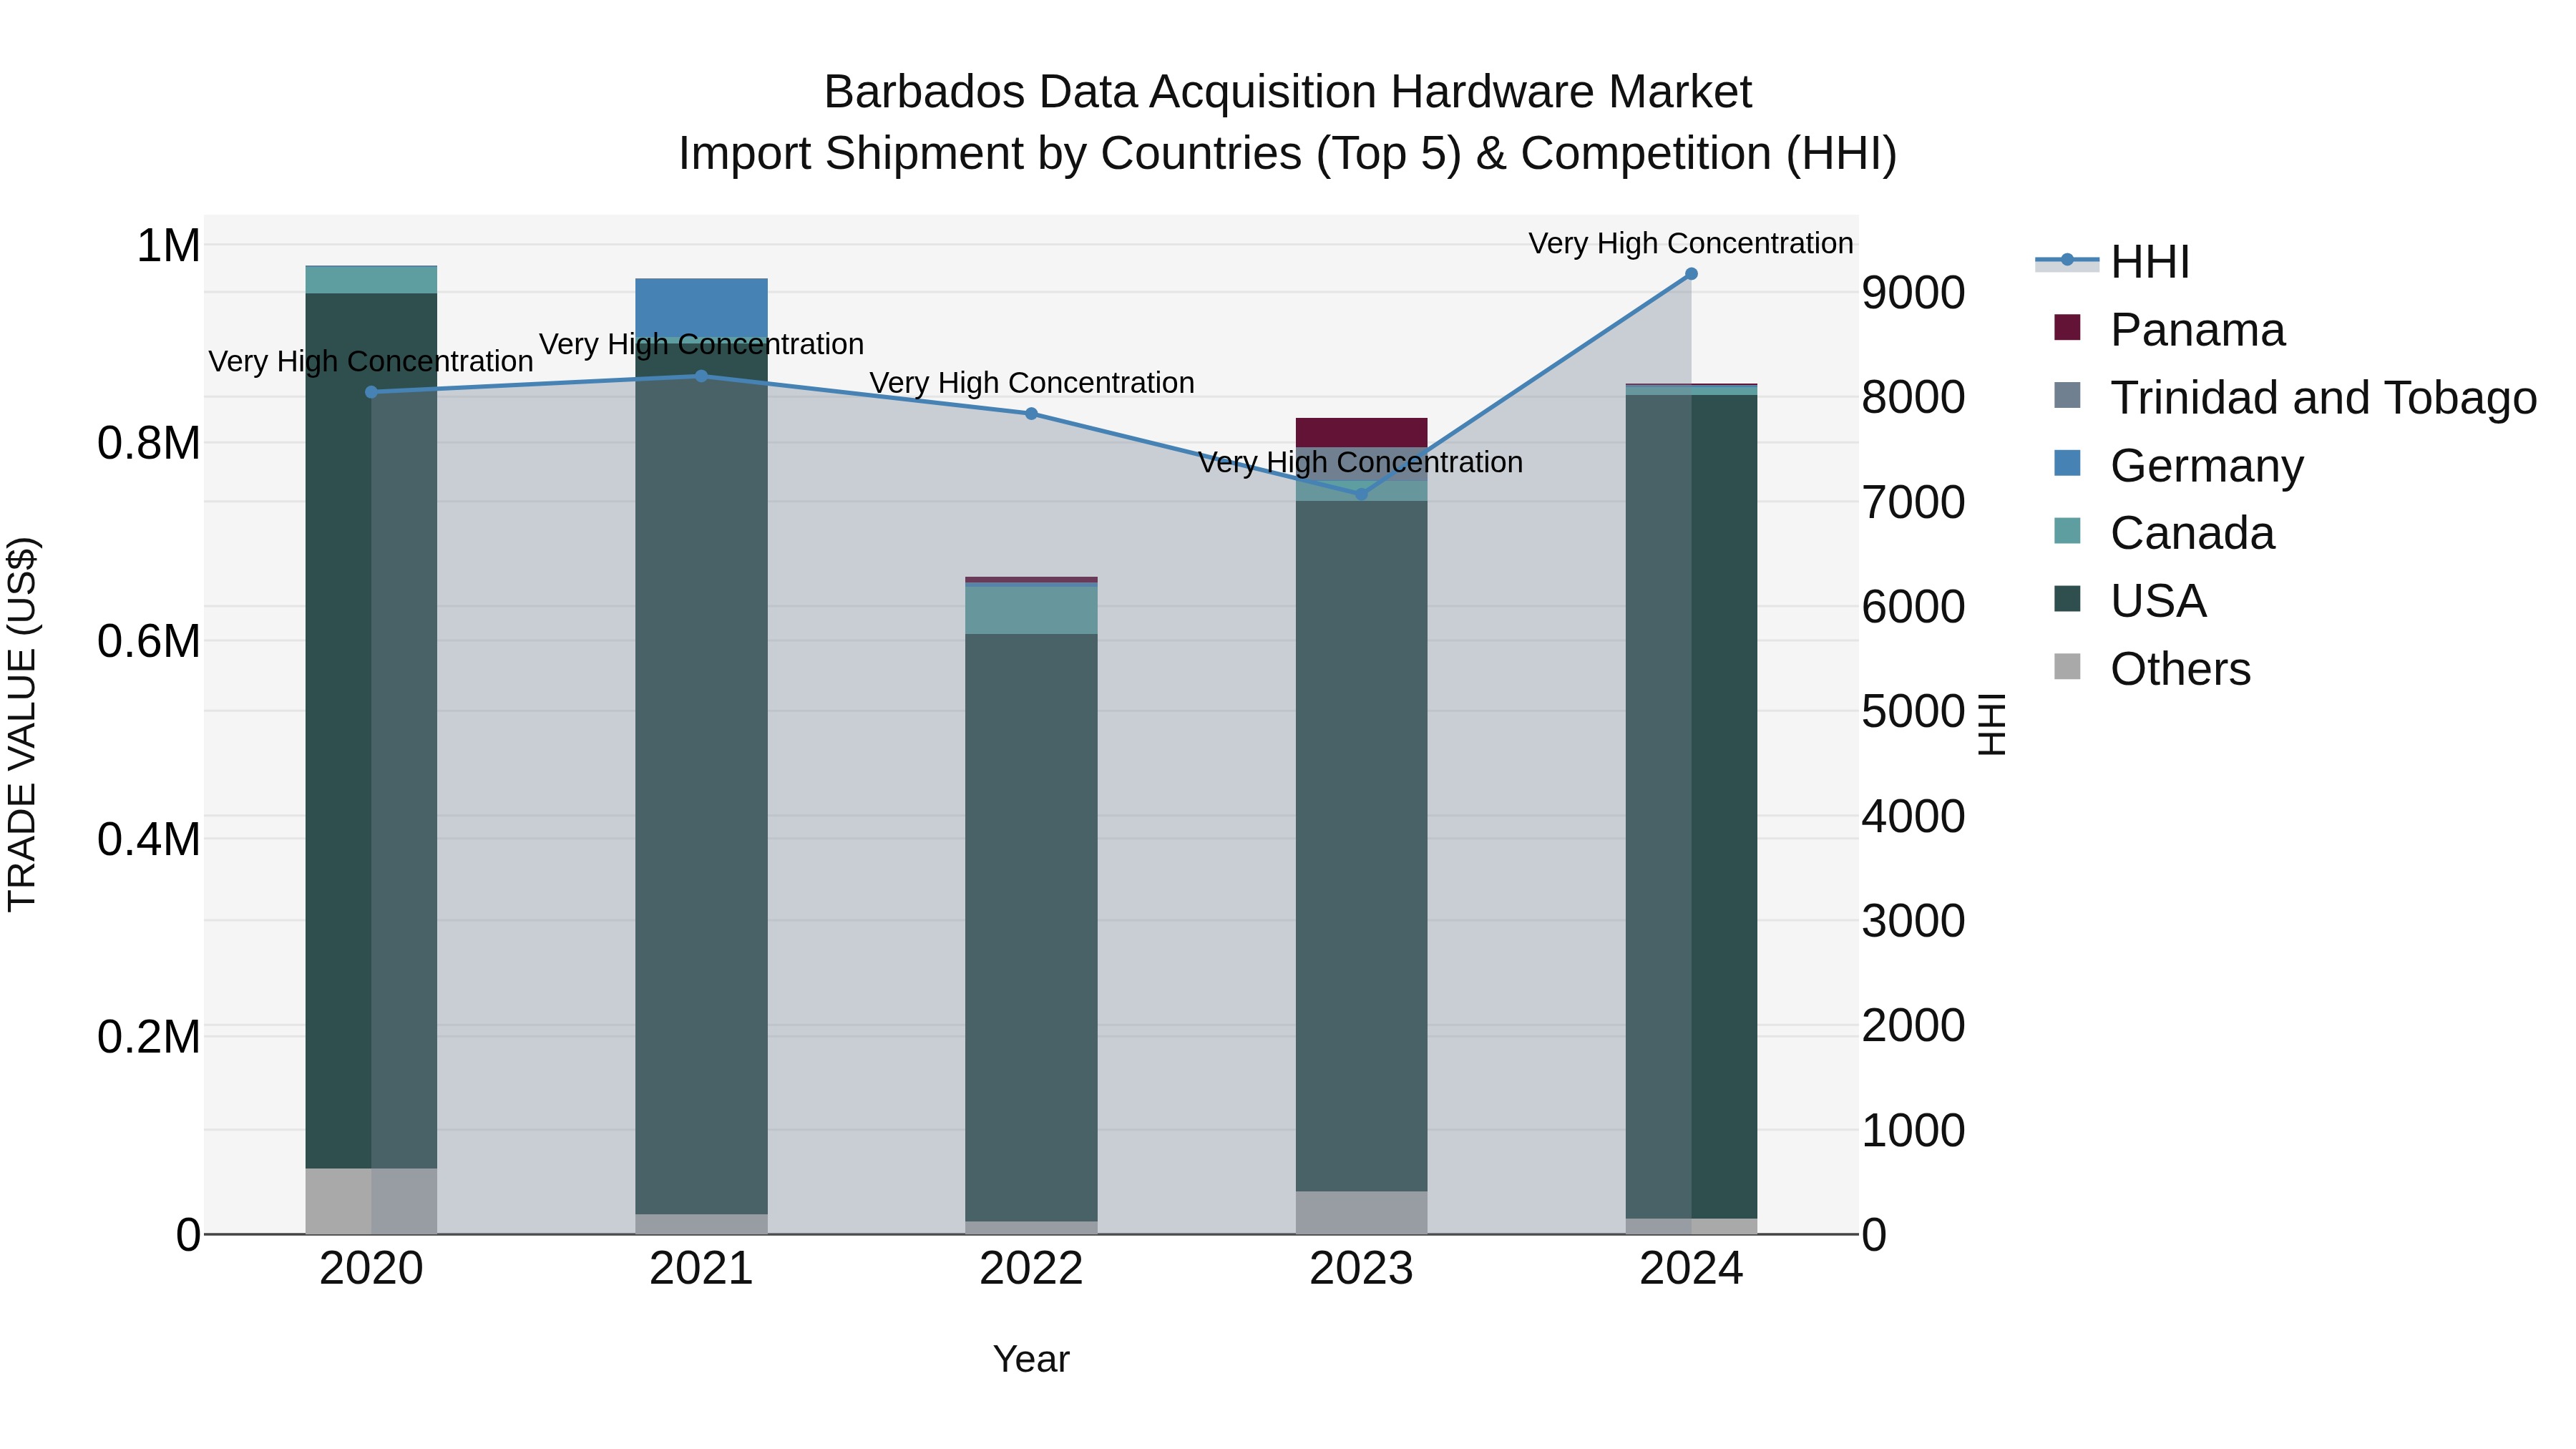Image resolution: width=2576 pixels, height=1449 pixels.
Task: Click the Canada segment atop the 2020 bar
Action: pos(372,279)
